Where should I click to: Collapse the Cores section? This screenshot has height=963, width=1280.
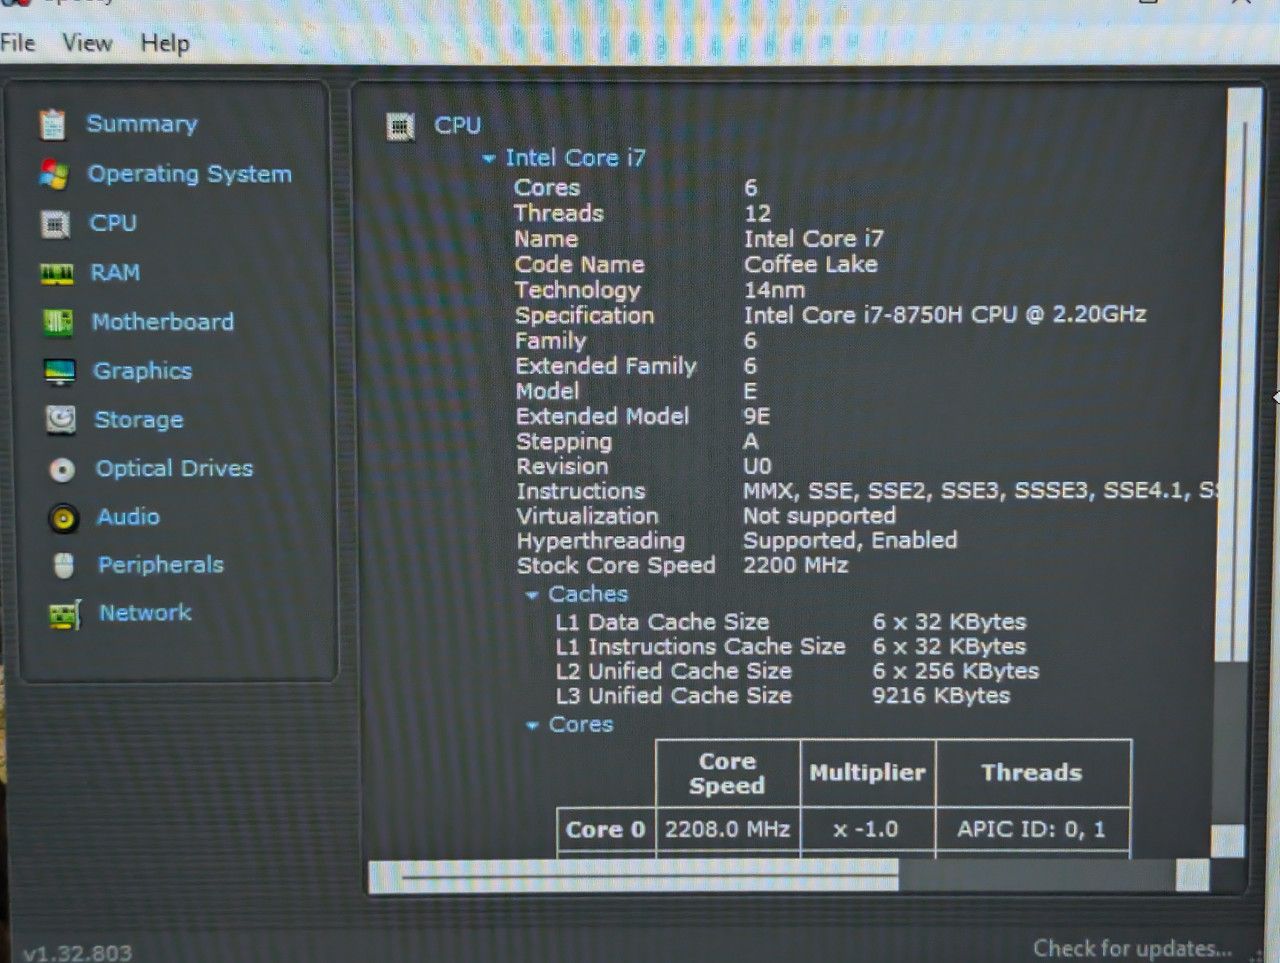tap(533, 726)
